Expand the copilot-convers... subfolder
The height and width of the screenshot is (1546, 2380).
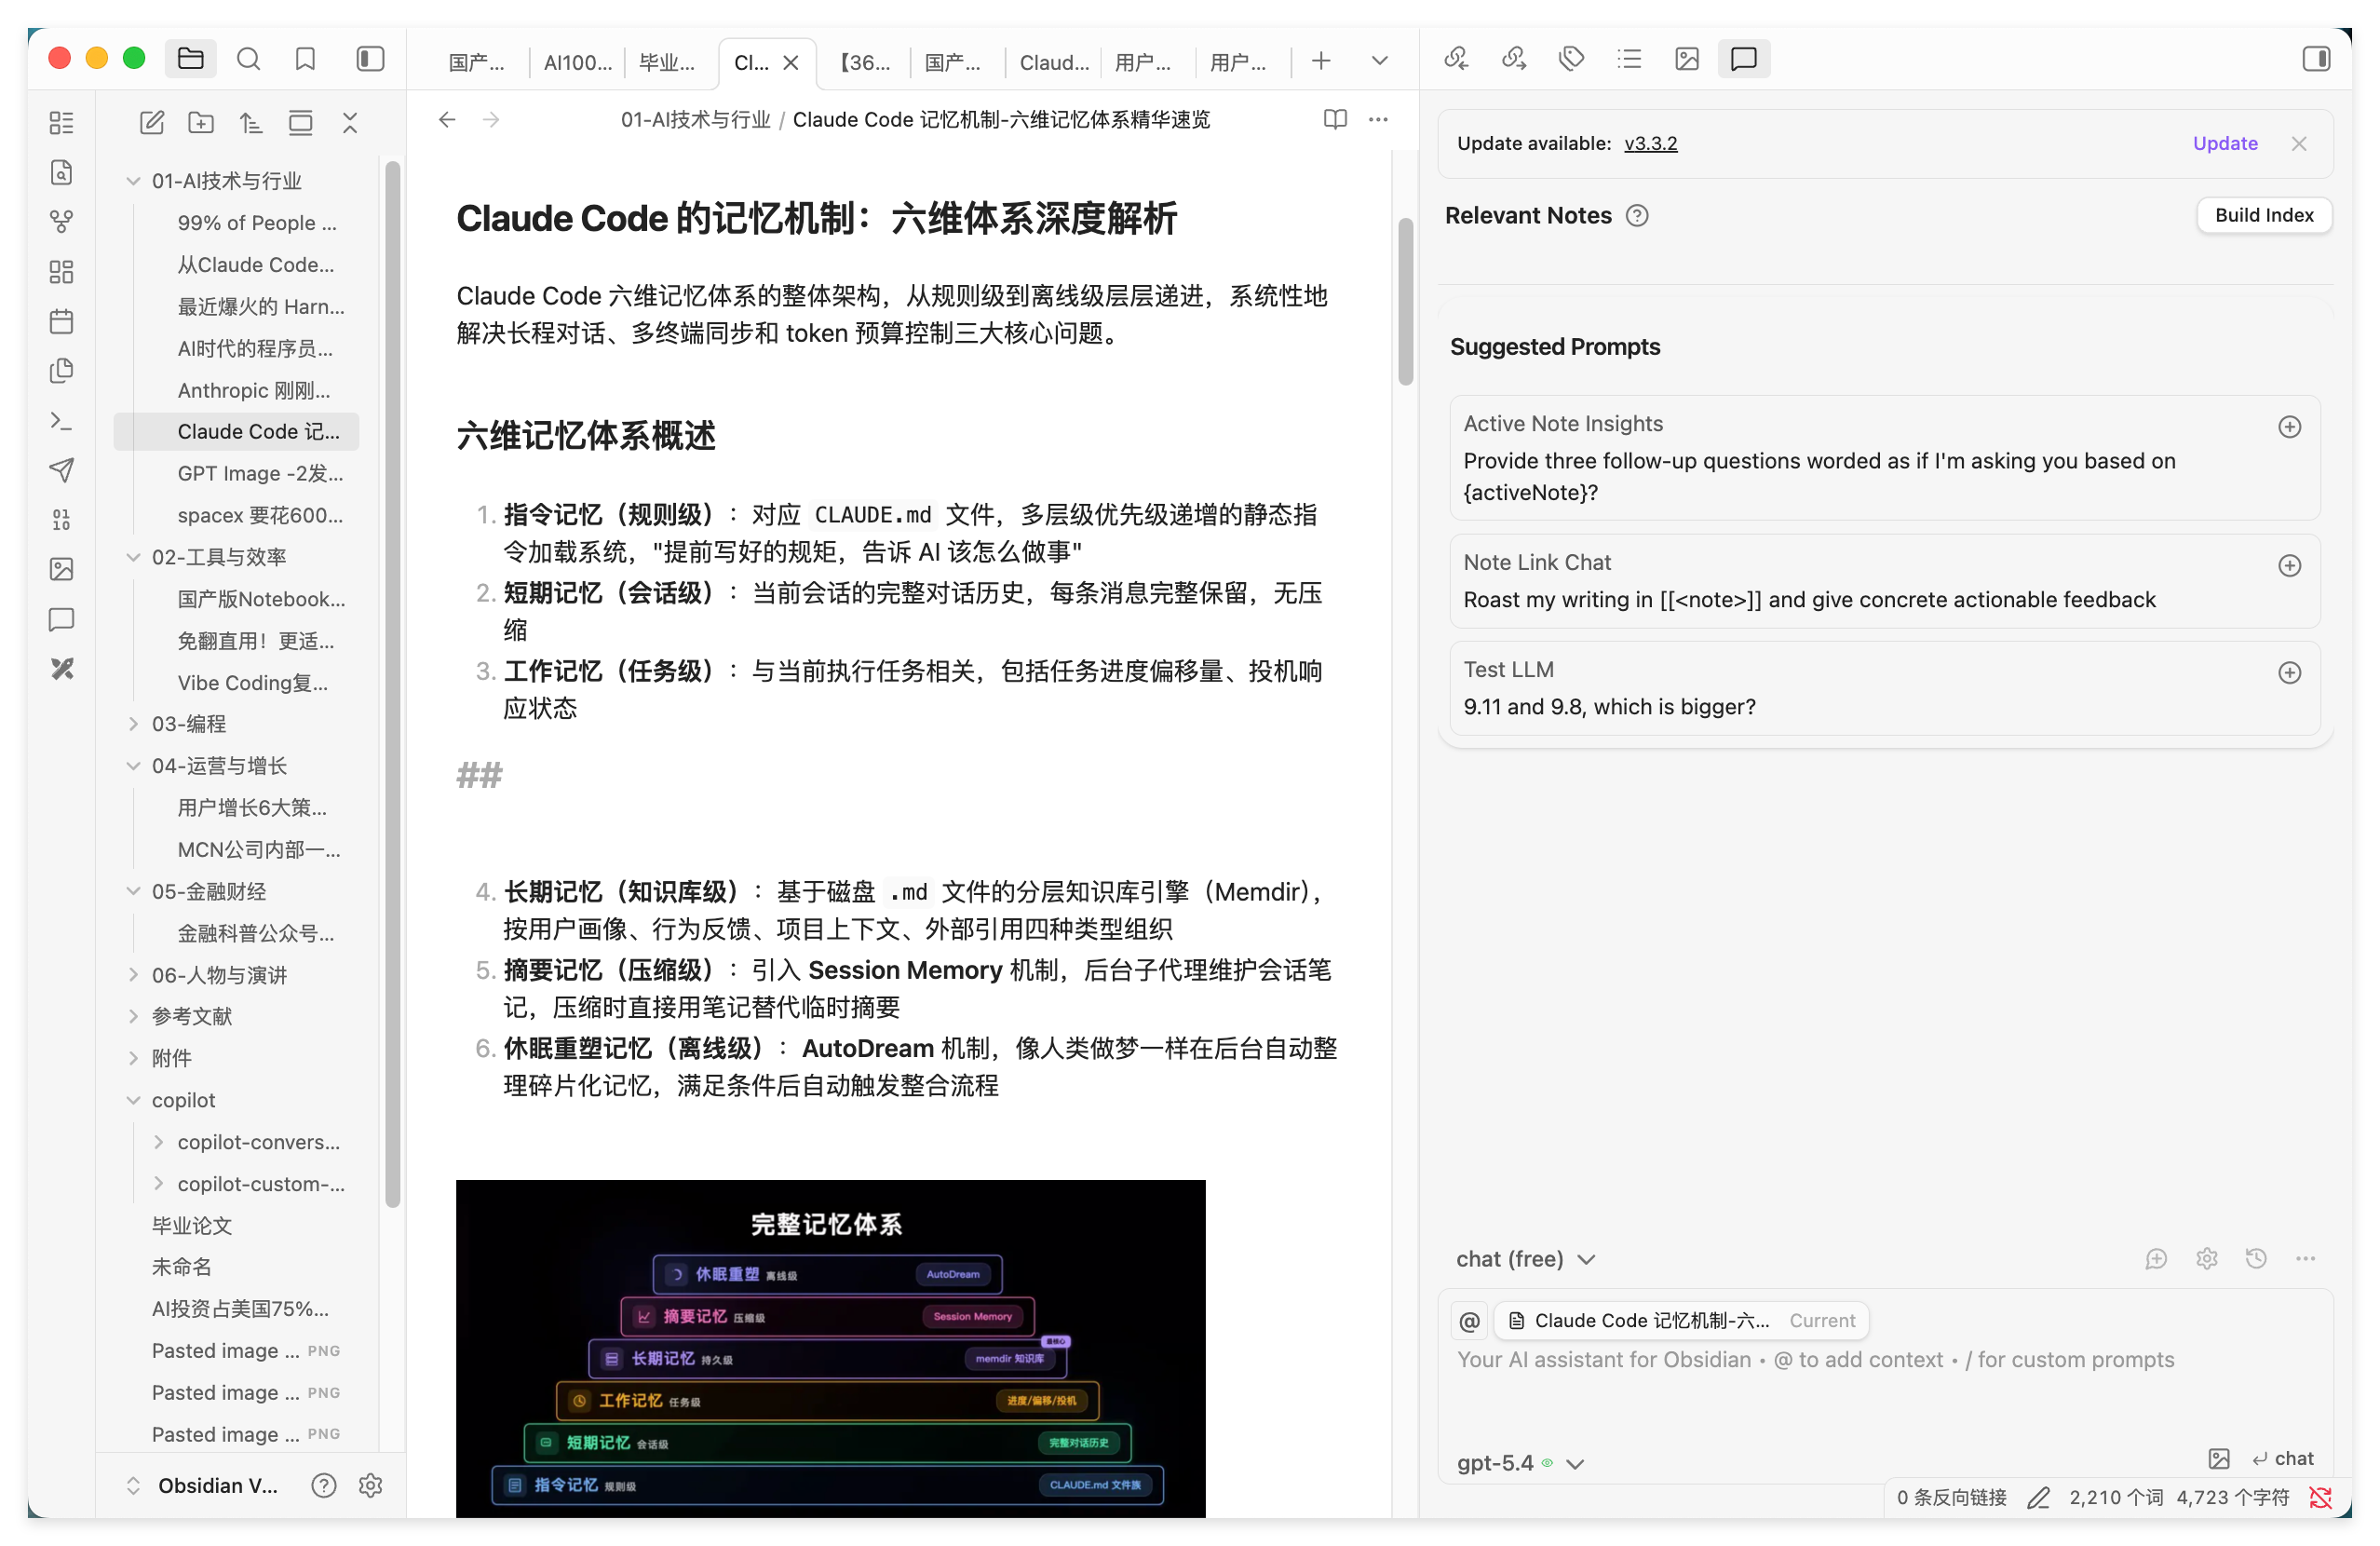pyautogui.click(x=158, y=1142)
